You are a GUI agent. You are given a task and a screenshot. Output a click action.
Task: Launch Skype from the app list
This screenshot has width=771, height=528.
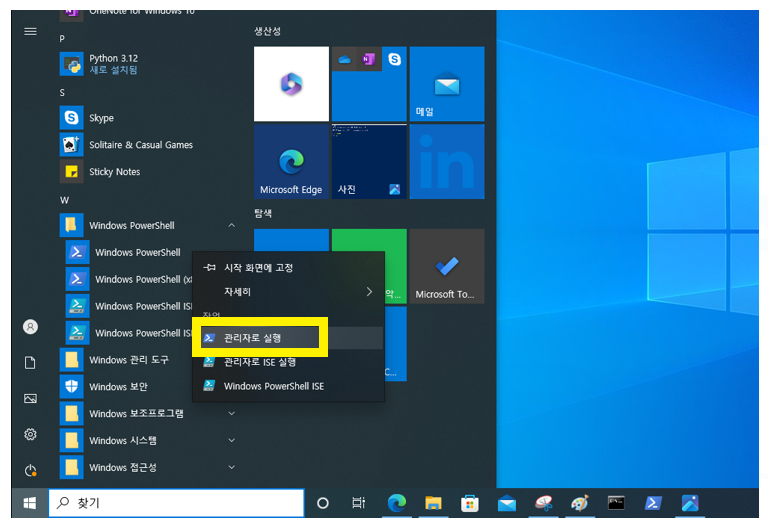click(101, 118)
